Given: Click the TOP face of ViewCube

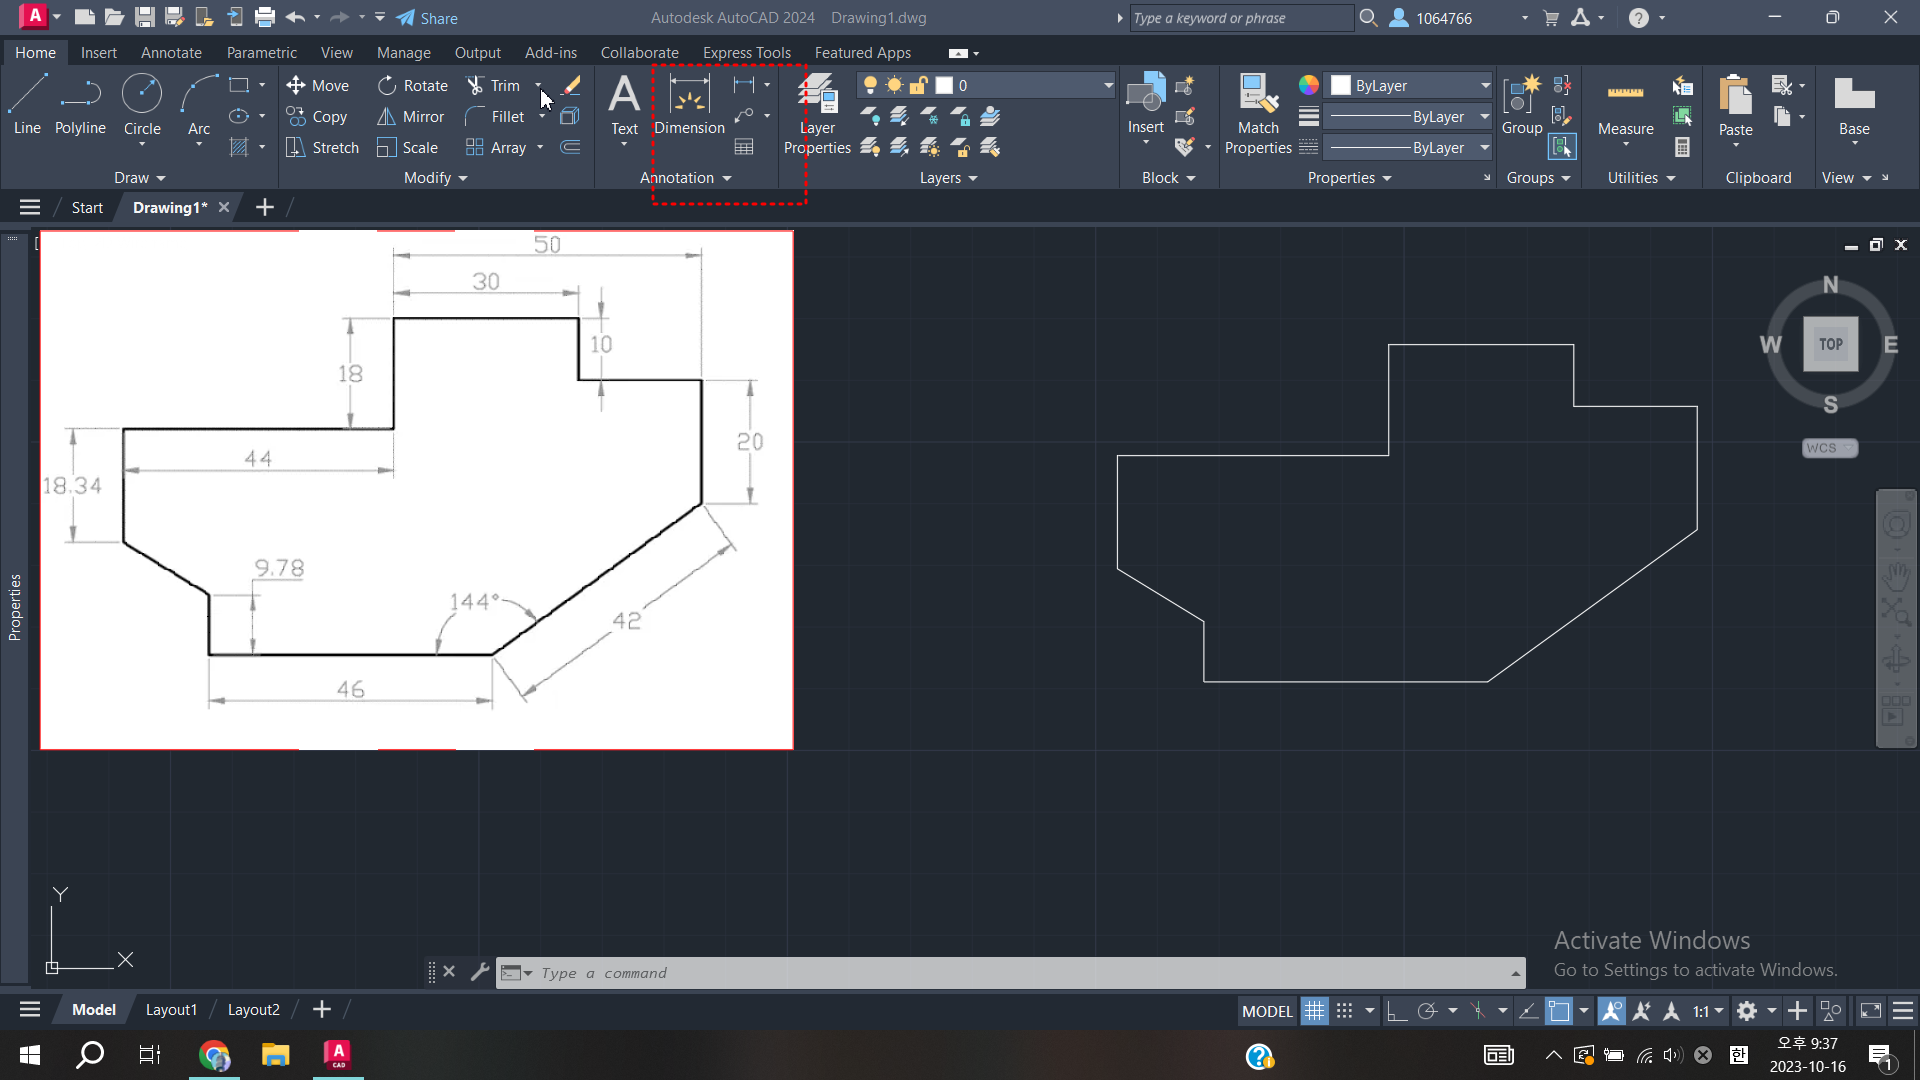Looking at the screenshot, I should pos(1830,344).
